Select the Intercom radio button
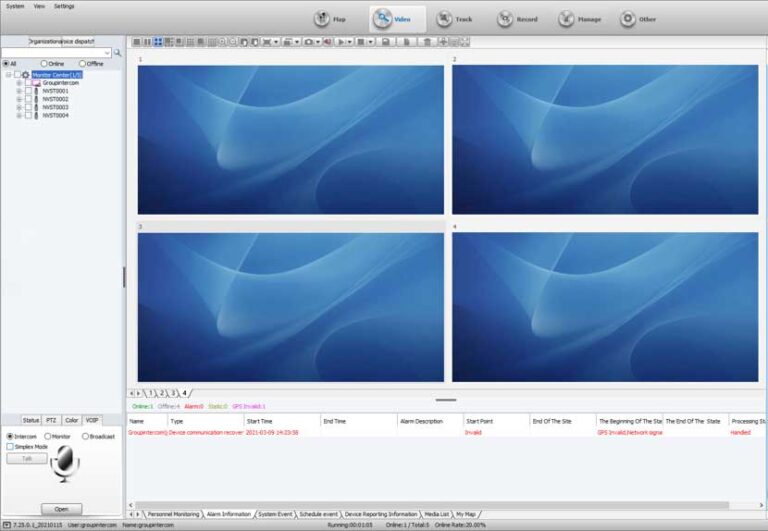The height and width of the screenshot is (531, 768). (10, 436)
